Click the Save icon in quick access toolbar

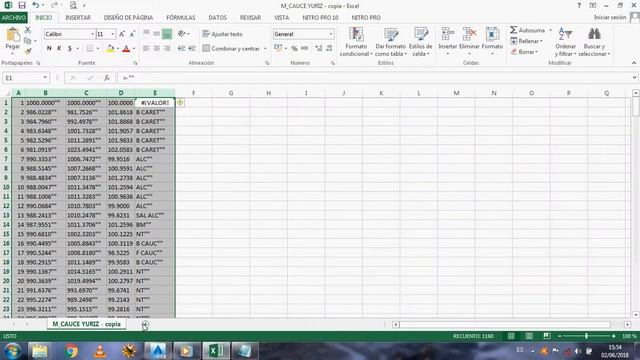(22, 5)
